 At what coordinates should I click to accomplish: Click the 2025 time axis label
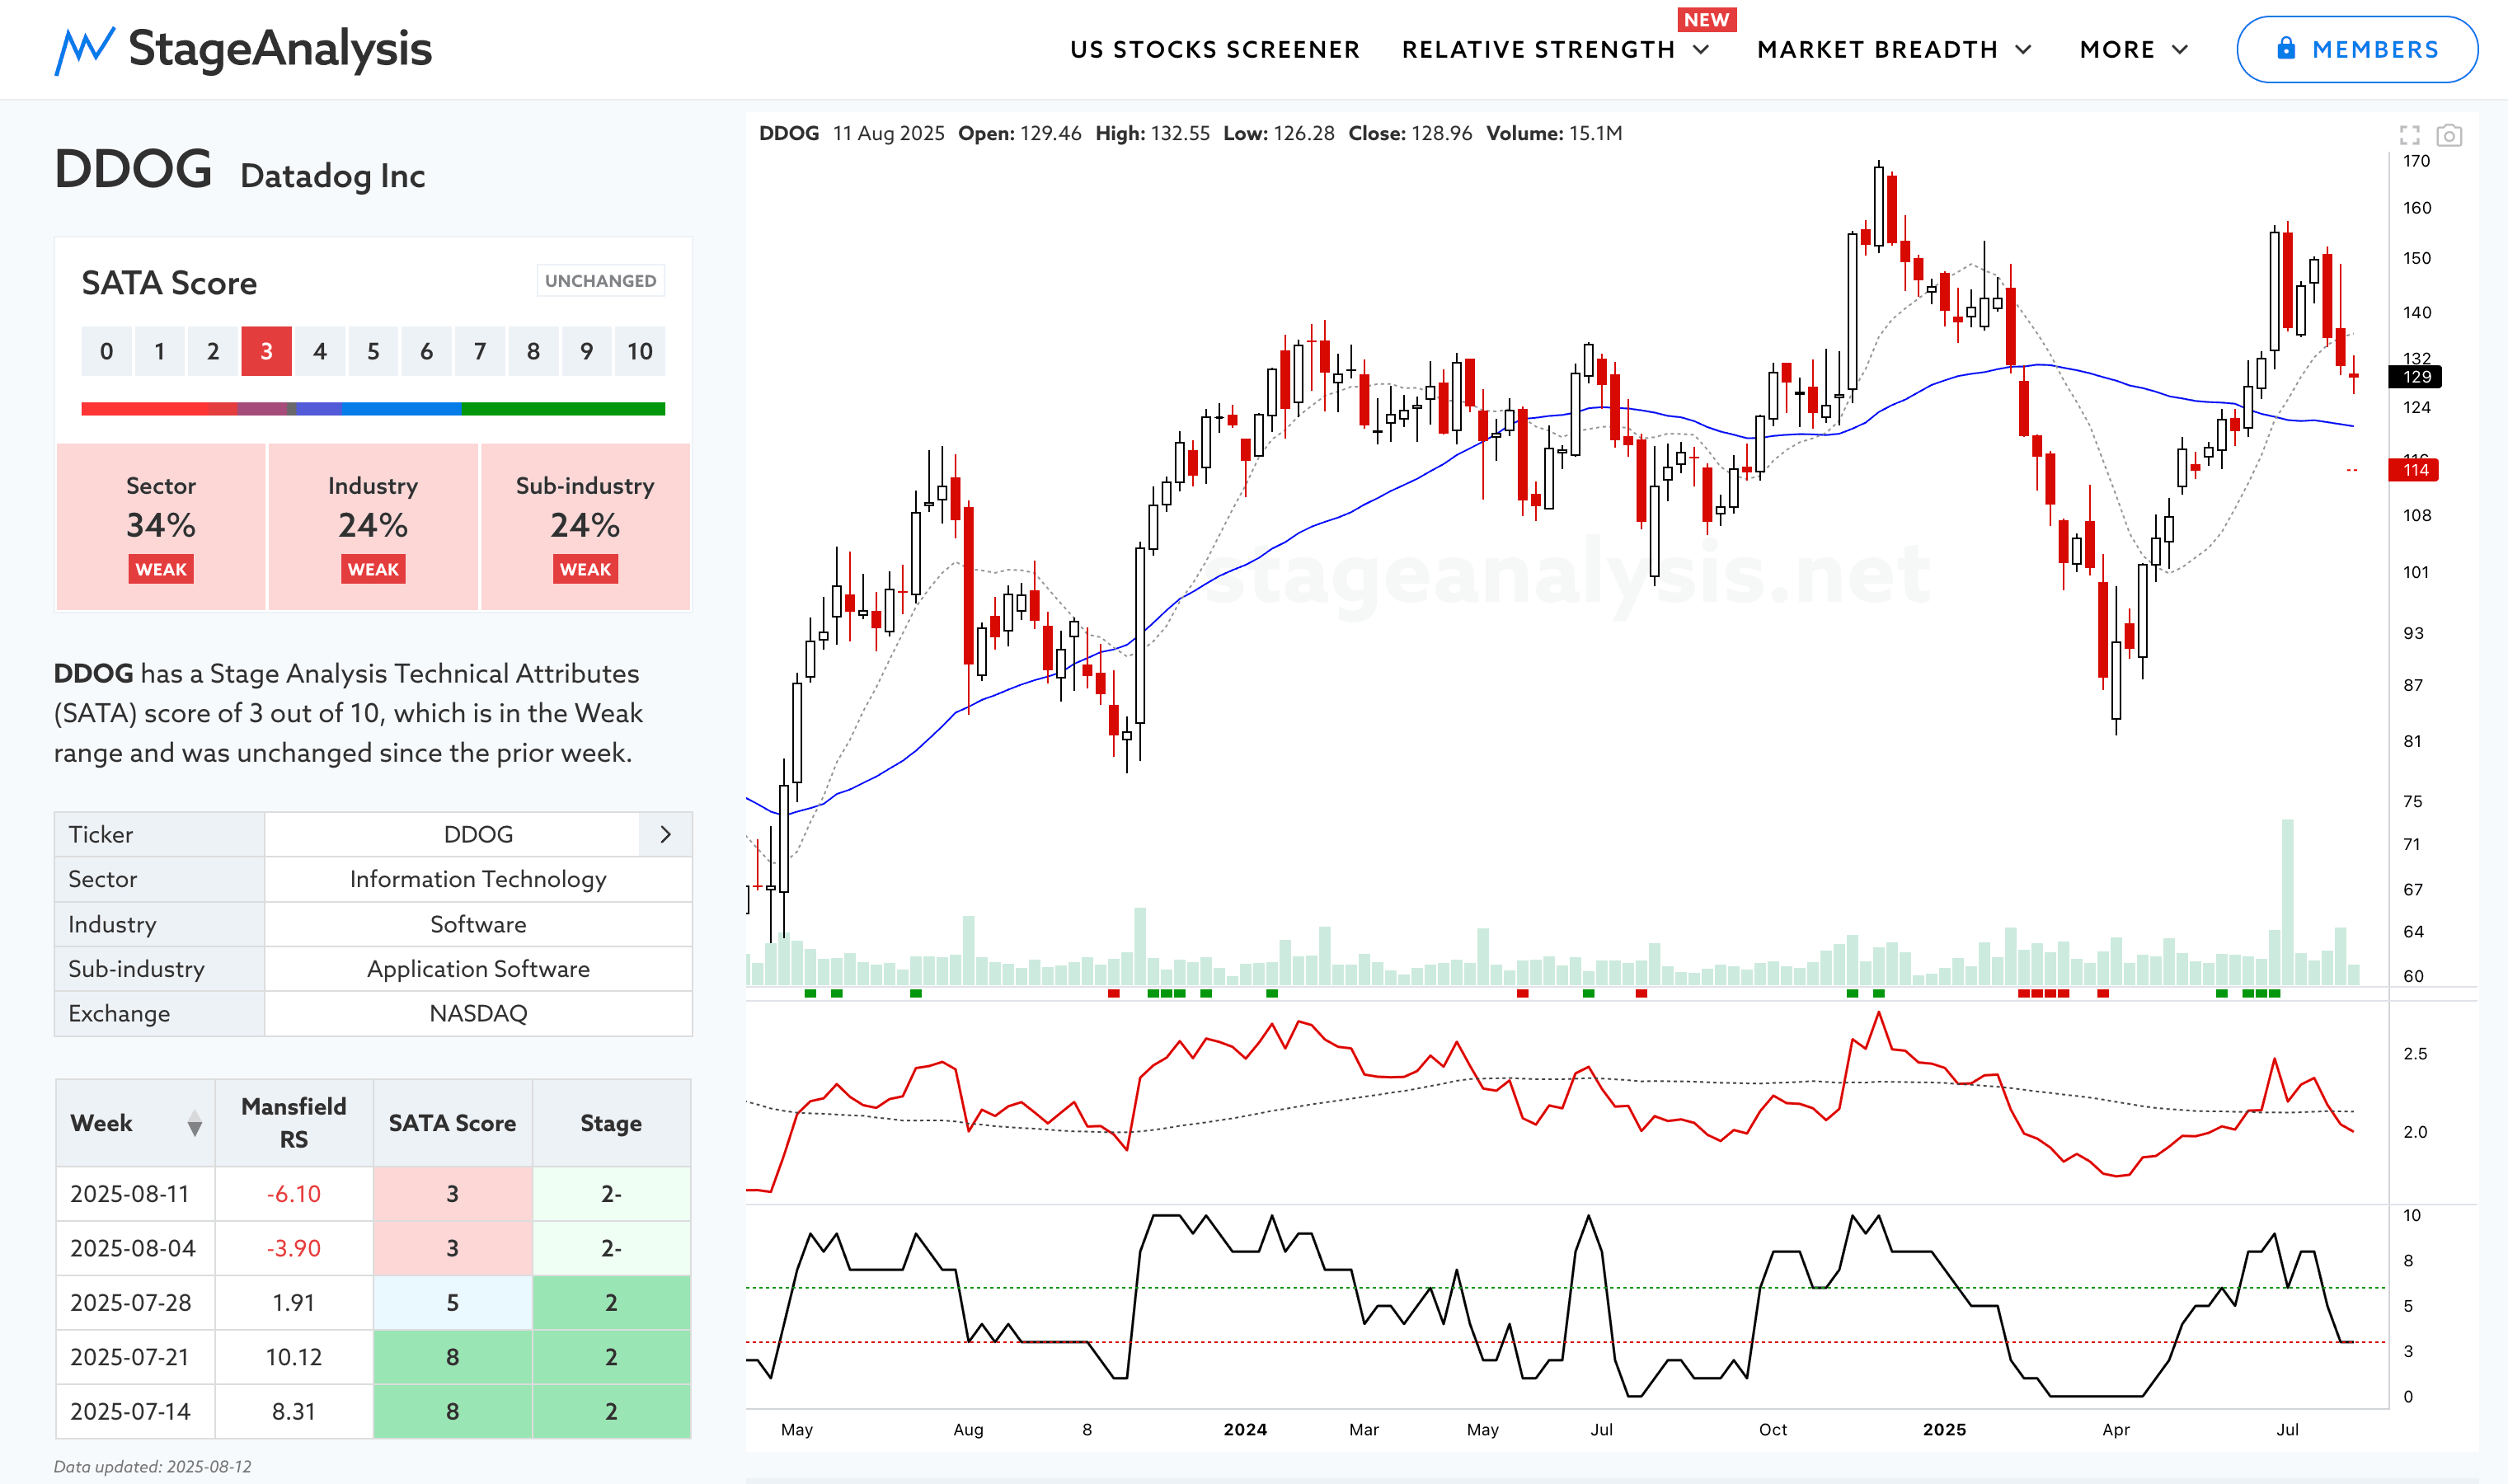pyautogui.click(x=1944, y=1430)
